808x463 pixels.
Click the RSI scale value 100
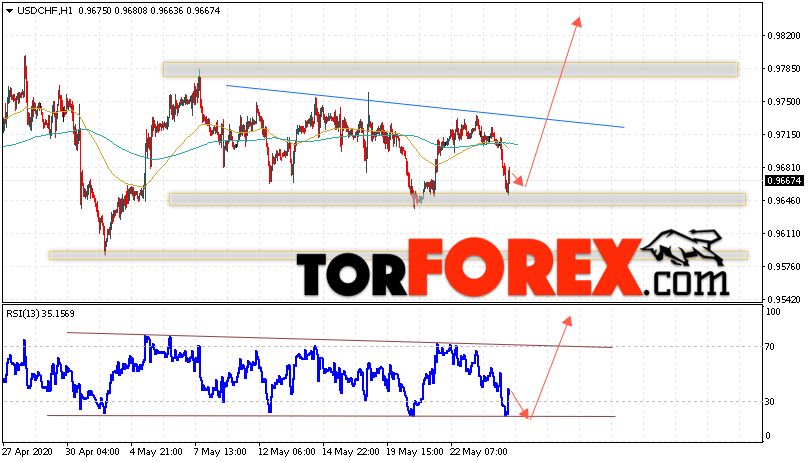(x=773, y=311)
